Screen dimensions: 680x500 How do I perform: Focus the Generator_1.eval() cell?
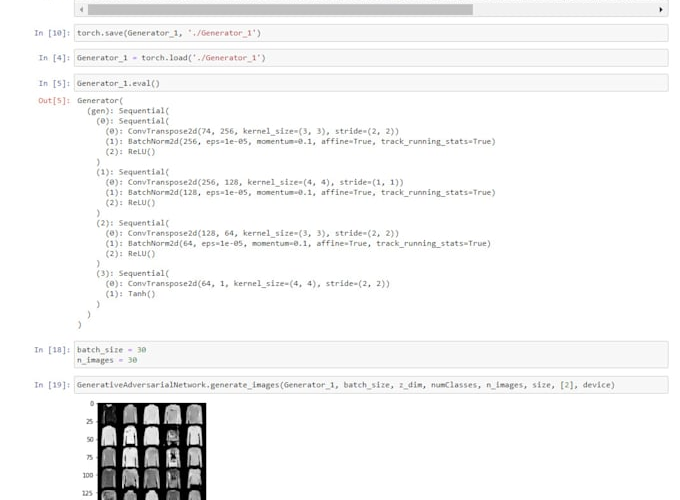click(370, 83)
